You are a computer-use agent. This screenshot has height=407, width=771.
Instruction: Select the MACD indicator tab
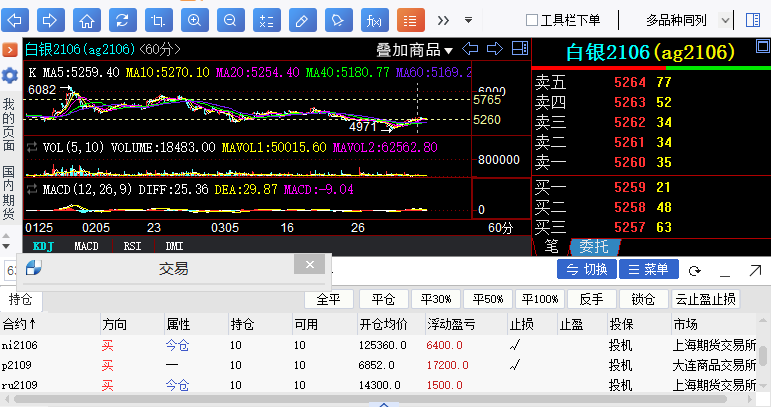pyautogui.click(x=87, y=246)
